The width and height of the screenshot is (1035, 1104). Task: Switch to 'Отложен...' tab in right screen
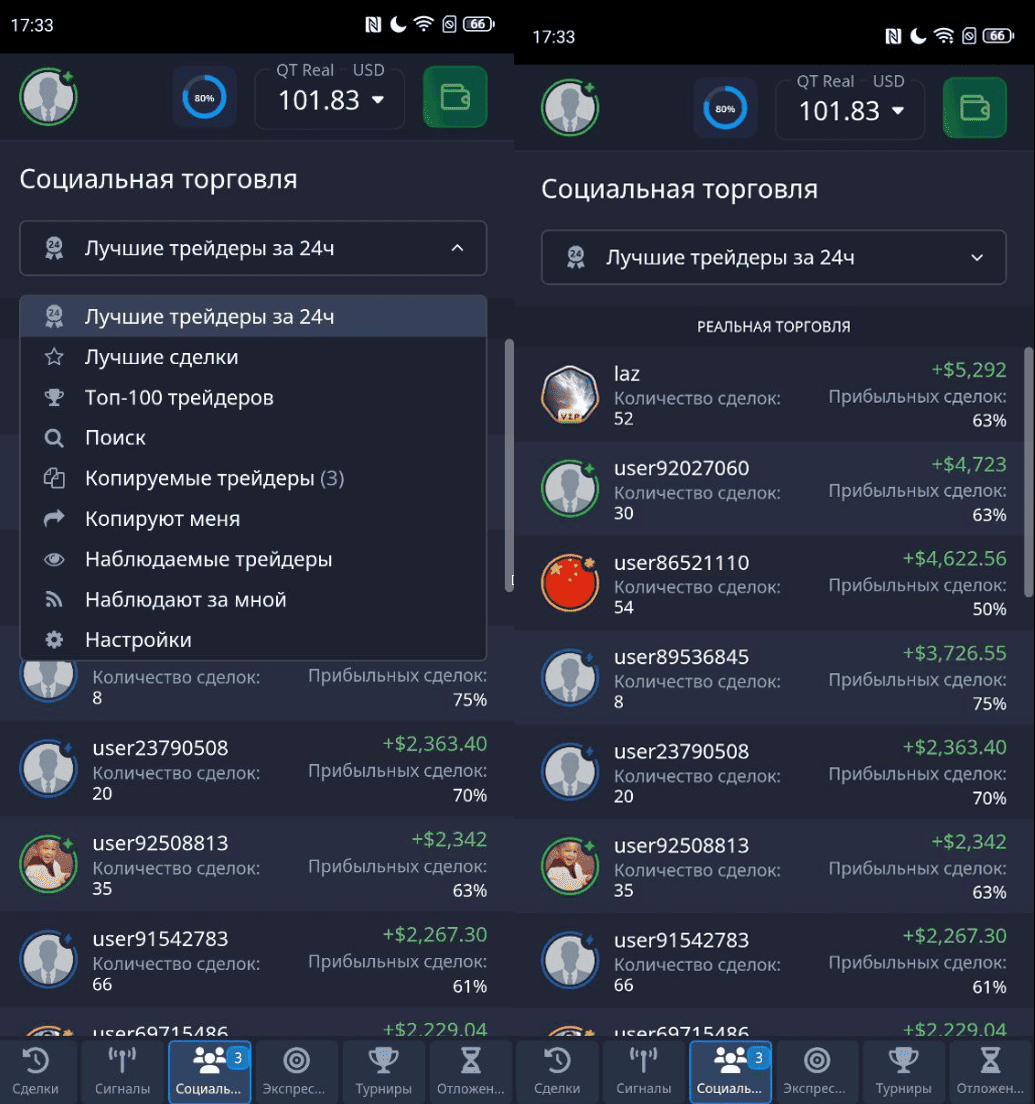click(990, 1072)
